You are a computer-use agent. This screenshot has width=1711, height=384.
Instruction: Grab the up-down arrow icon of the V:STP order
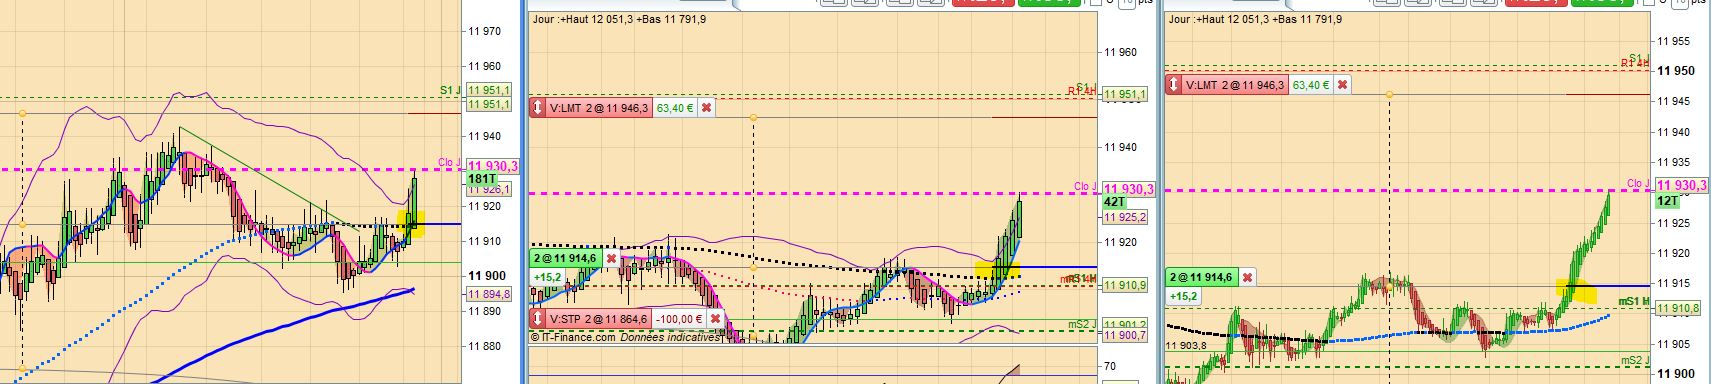pos(537,319)
